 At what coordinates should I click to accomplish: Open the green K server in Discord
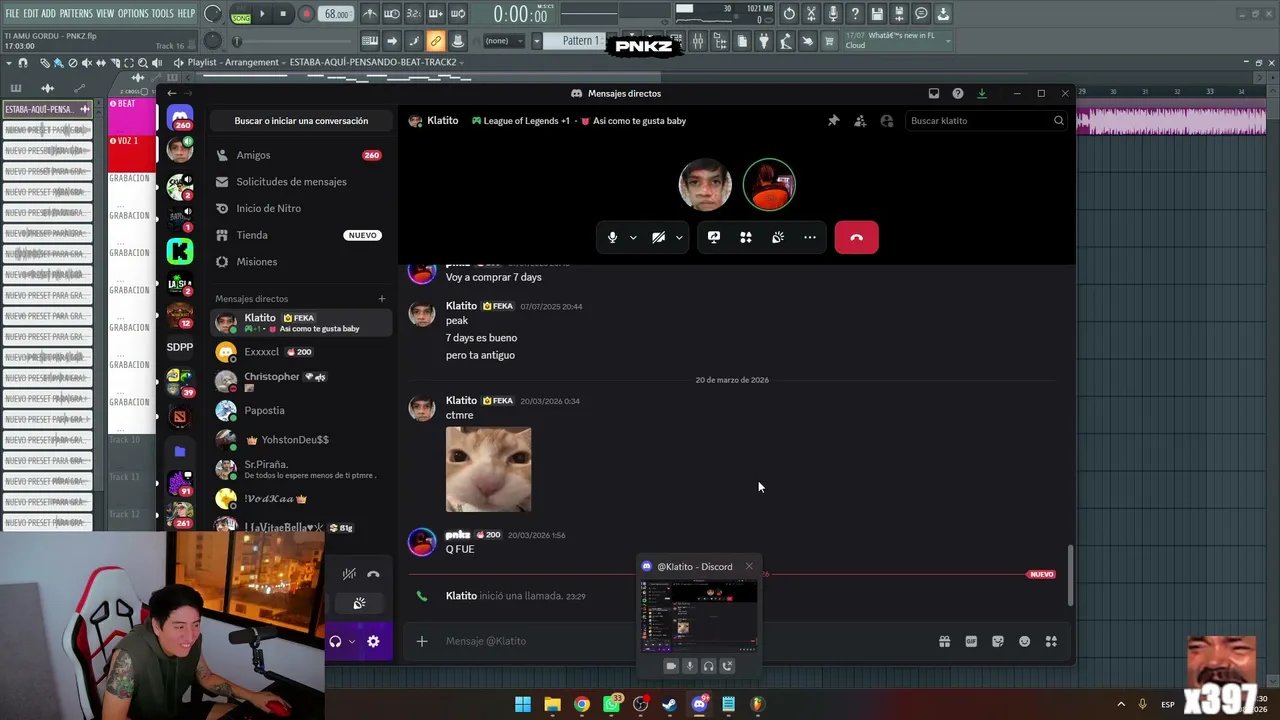click(180, 251)
